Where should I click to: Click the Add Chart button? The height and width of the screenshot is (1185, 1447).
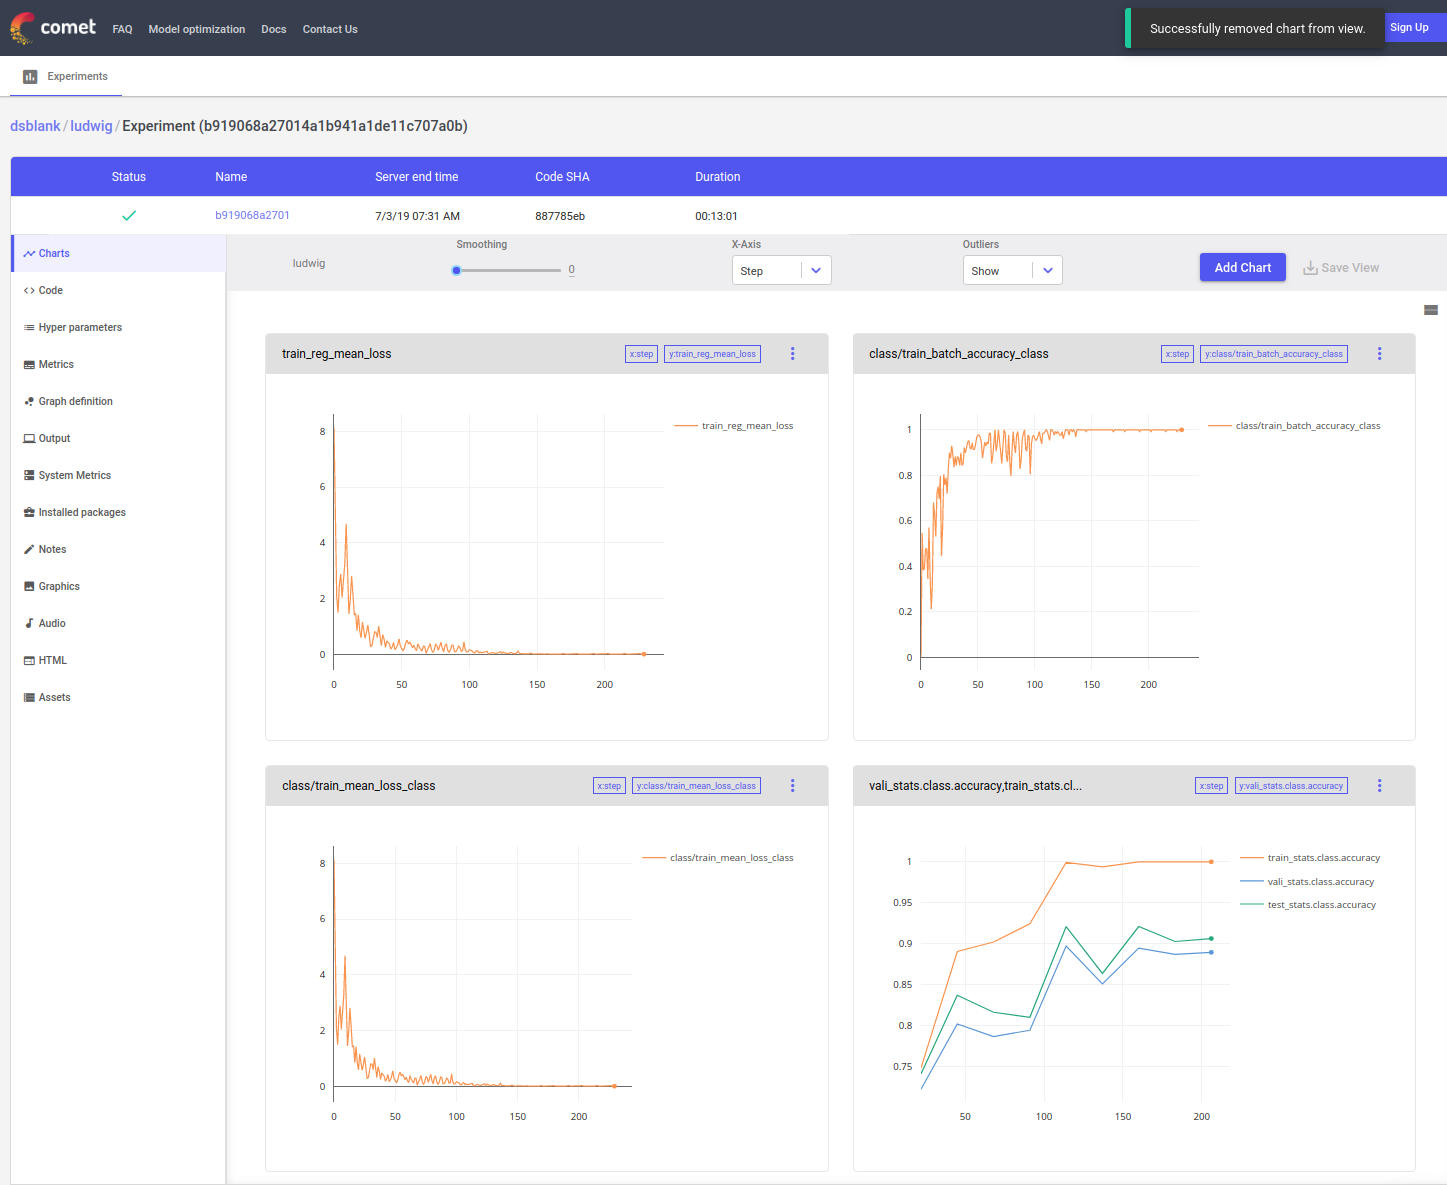pyautogui.click(x=1242, y=268)
